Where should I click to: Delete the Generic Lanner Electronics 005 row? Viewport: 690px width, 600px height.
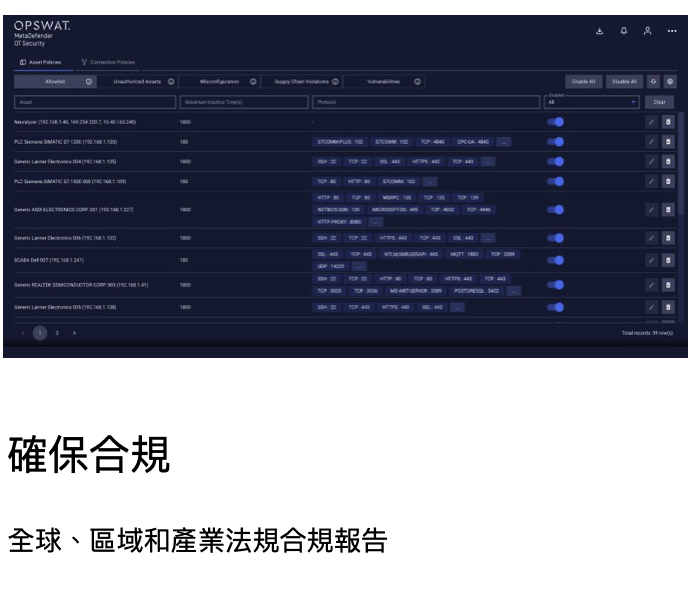click(668, 307)
